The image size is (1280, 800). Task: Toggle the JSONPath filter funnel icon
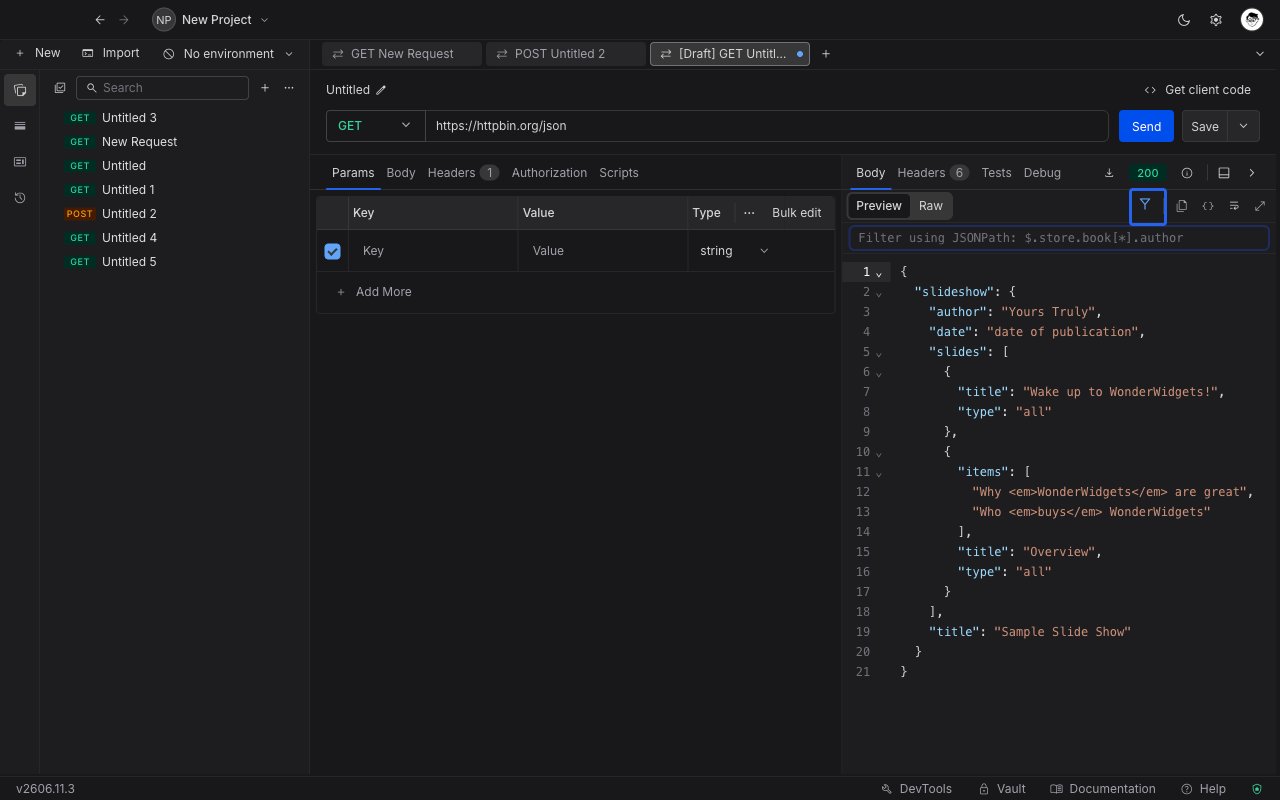tap(1147, 206)
